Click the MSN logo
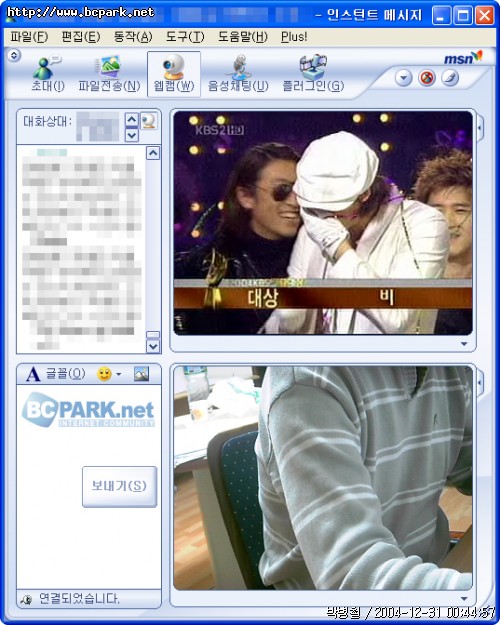This screenshot has height=625, width=500. coord(463,58)
